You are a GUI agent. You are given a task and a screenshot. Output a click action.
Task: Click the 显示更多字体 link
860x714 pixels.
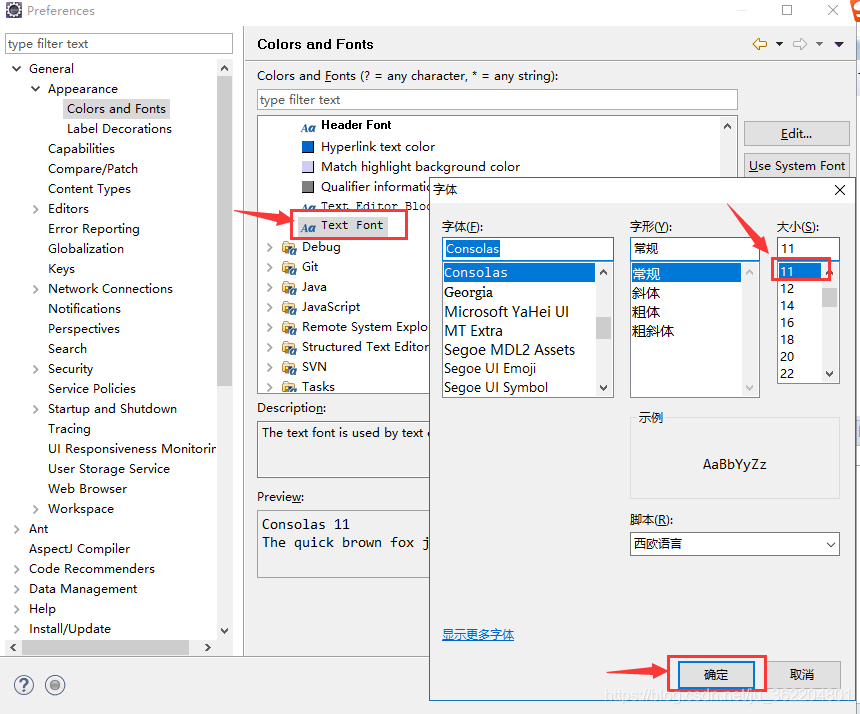click(478, 634)
